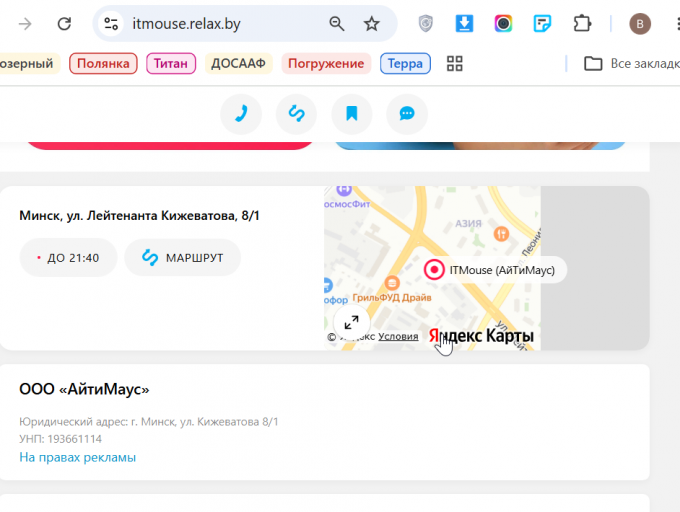Click the Яндекс Карты logo
The image size is (680, 512).
point(481,336)
